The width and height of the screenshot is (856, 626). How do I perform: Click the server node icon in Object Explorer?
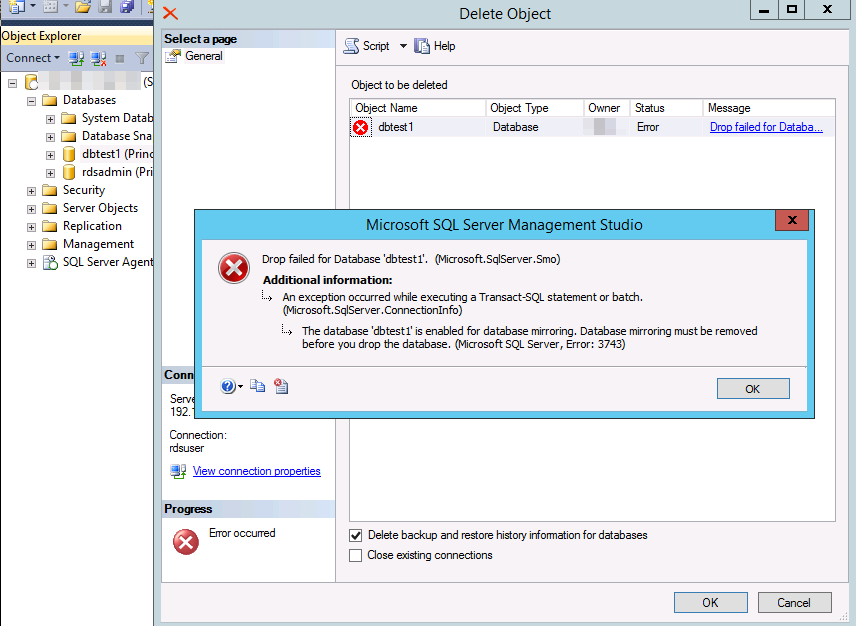click(32, 82)
